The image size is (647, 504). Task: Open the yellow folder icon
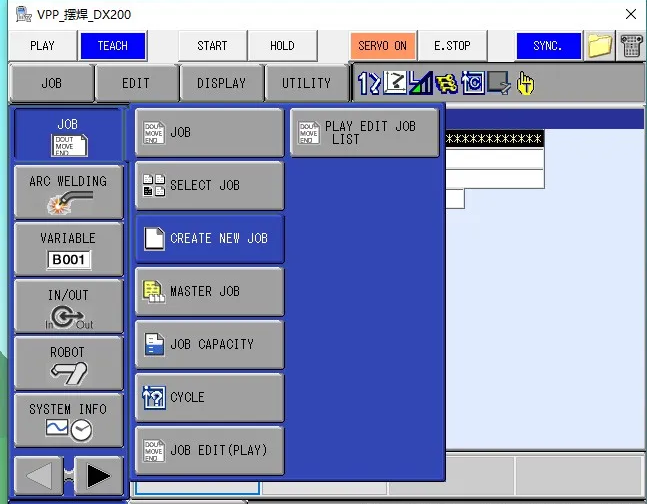tap(600, 45)
